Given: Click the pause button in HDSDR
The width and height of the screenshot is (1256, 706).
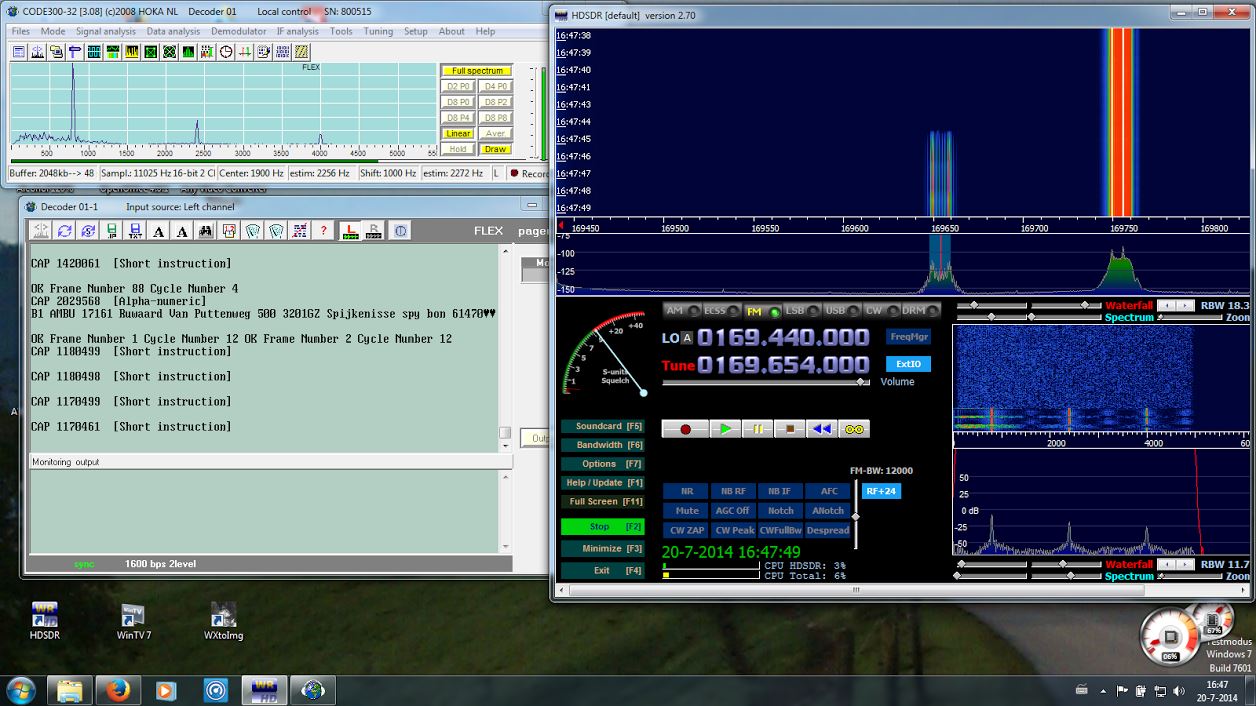Looking at the screenshot, I should click(757, 429).
